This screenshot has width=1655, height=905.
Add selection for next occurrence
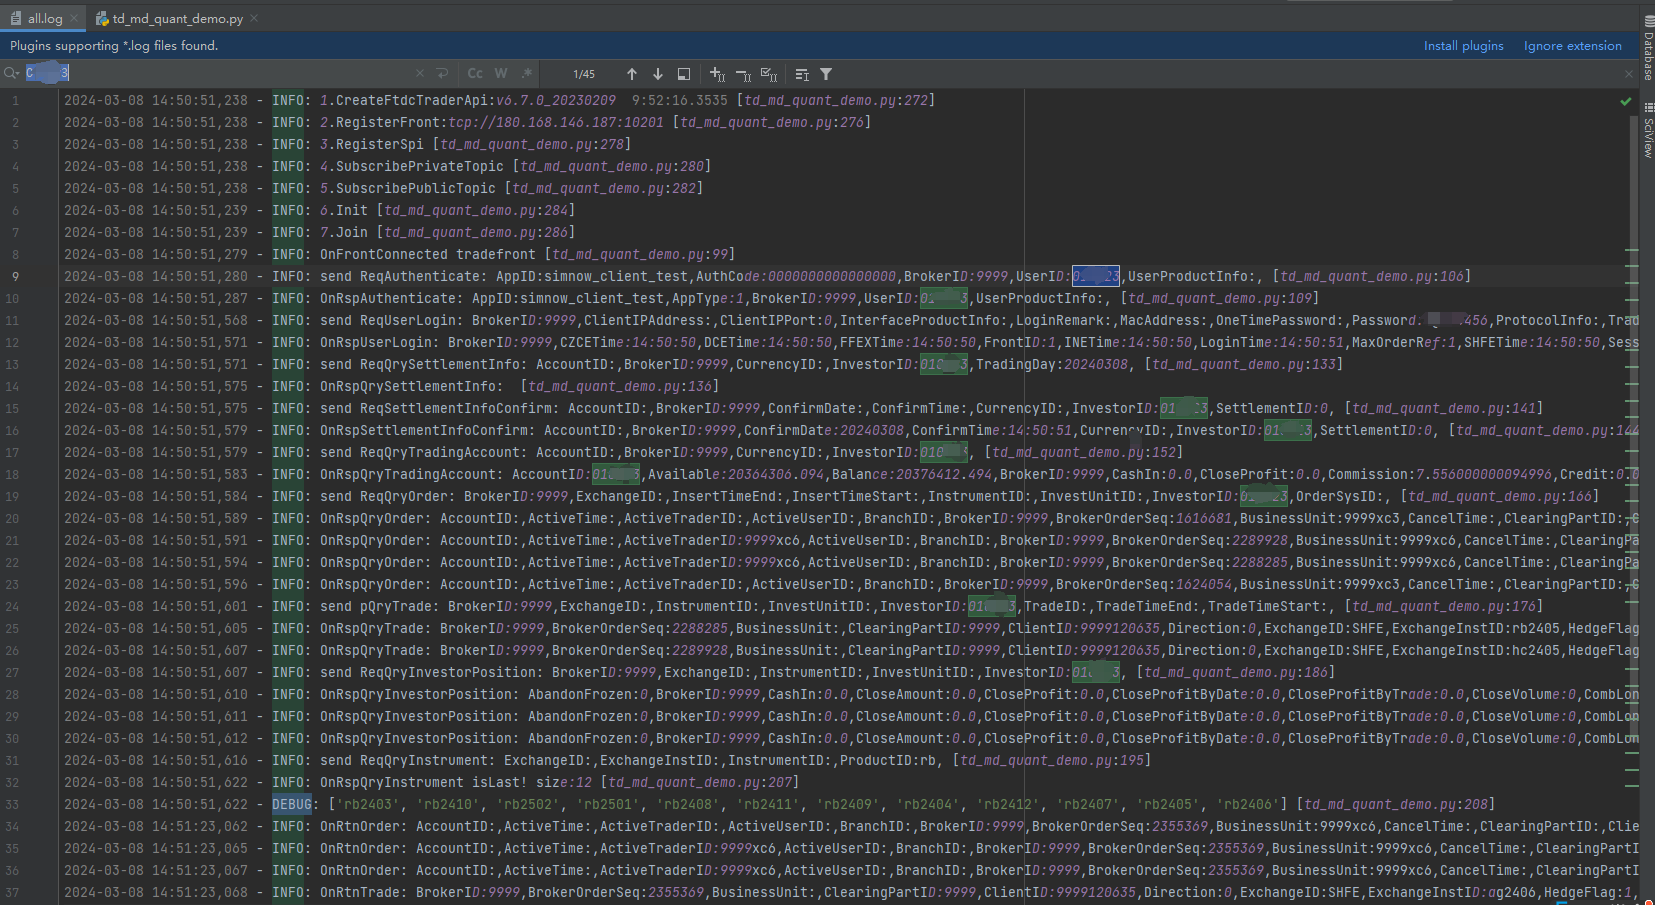pos(717,74)
